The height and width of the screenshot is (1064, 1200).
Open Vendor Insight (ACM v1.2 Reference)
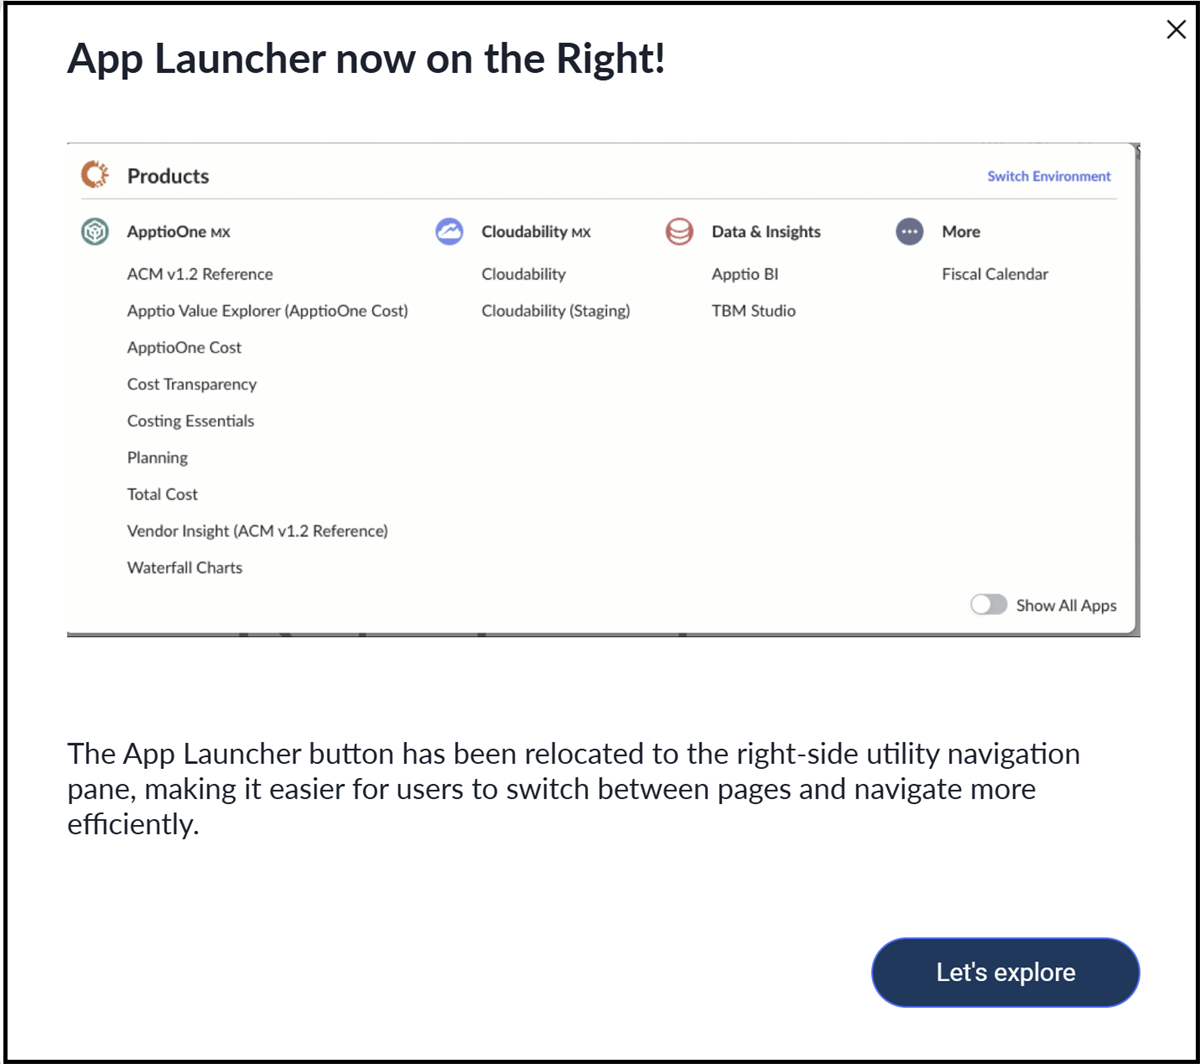257,531
